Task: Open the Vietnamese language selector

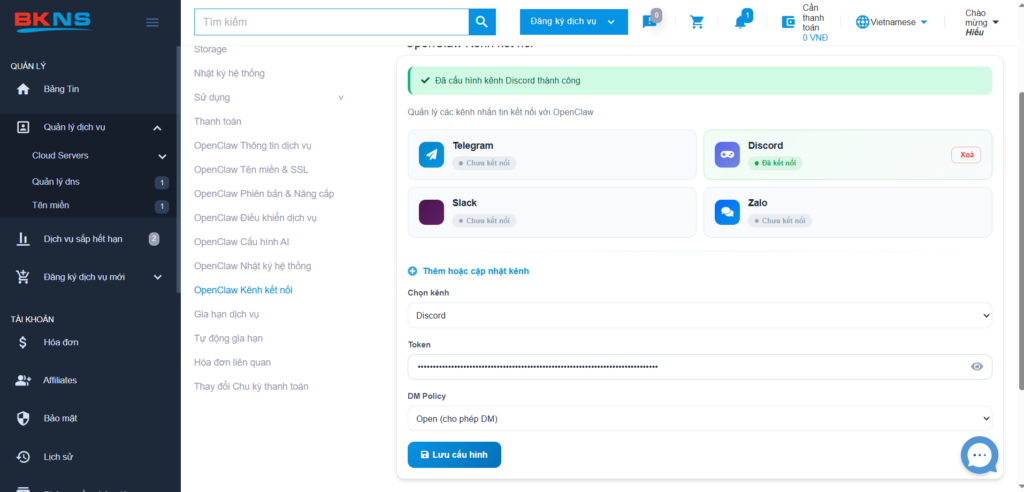Action: pyautogui.click(x=892, y=22)
